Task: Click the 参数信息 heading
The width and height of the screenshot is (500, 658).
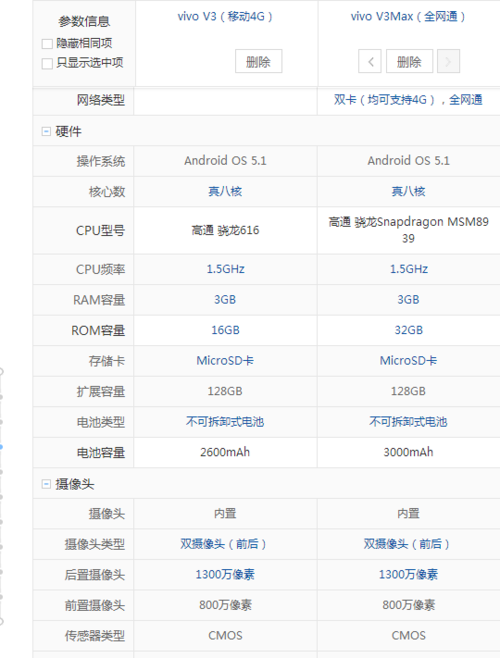Action: click(x=84, y=21)
